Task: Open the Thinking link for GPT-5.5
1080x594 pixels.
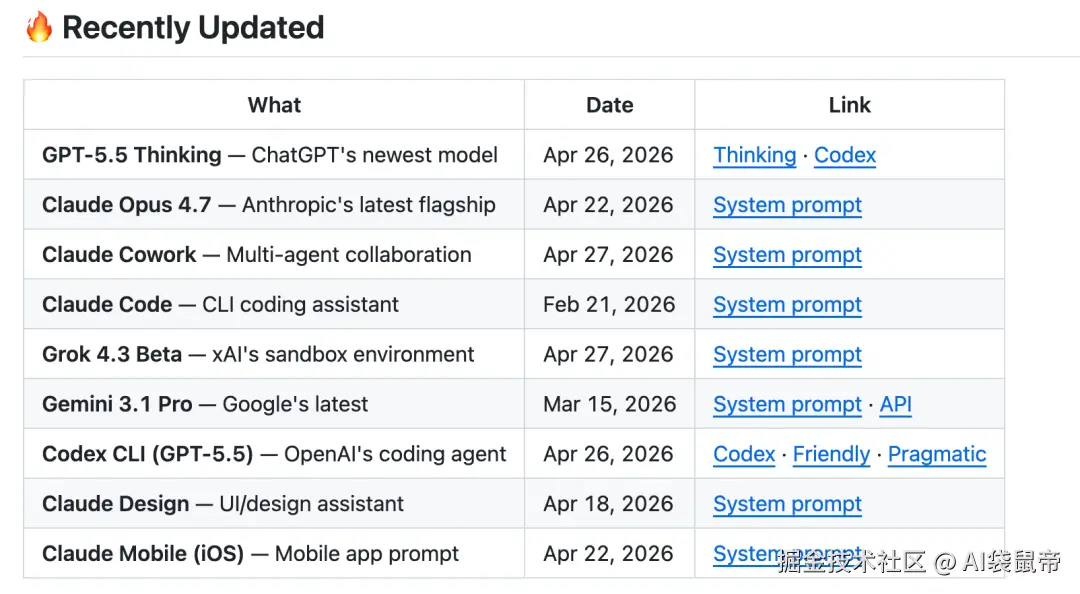Action: (754, 155)
